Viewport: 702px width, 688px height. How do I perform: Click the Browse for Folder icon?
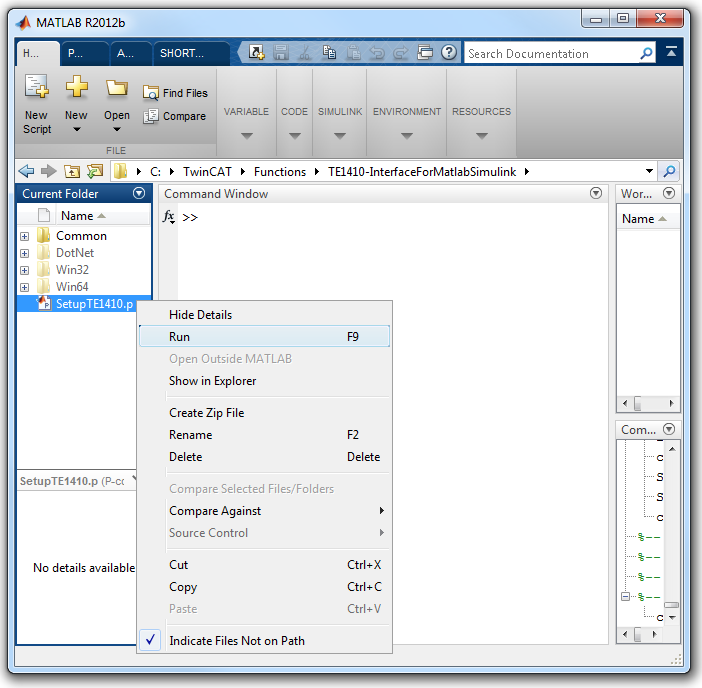pos(95,171)
